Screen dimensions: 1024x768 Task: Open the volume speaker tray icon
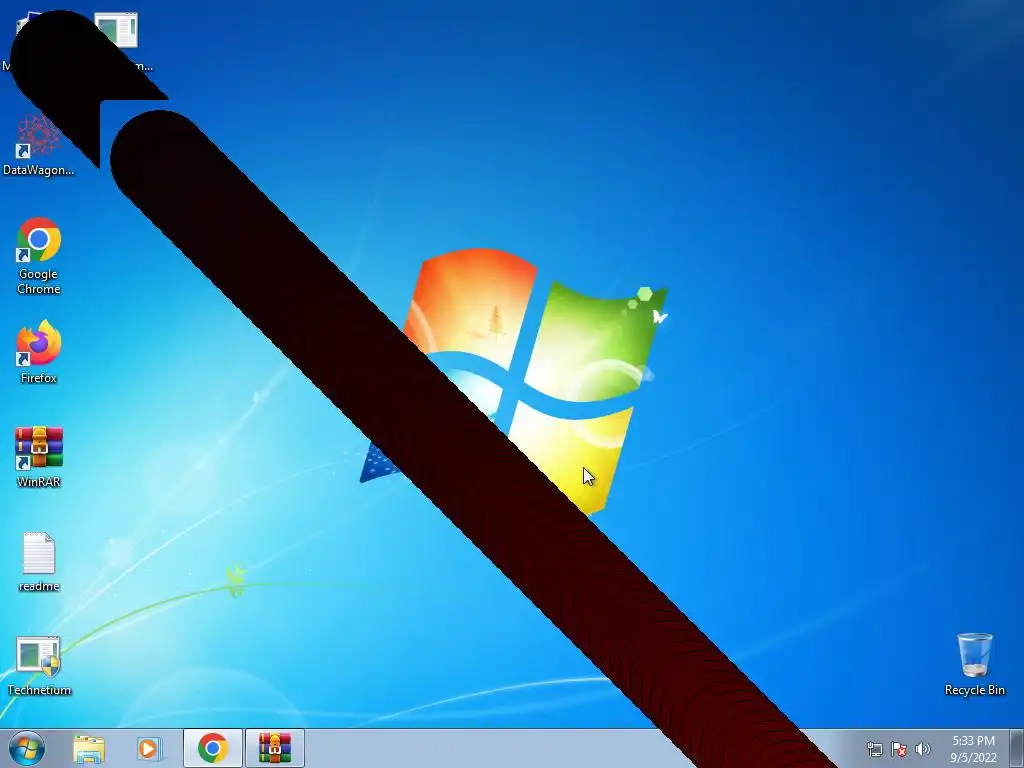click(x=922, y=749)
